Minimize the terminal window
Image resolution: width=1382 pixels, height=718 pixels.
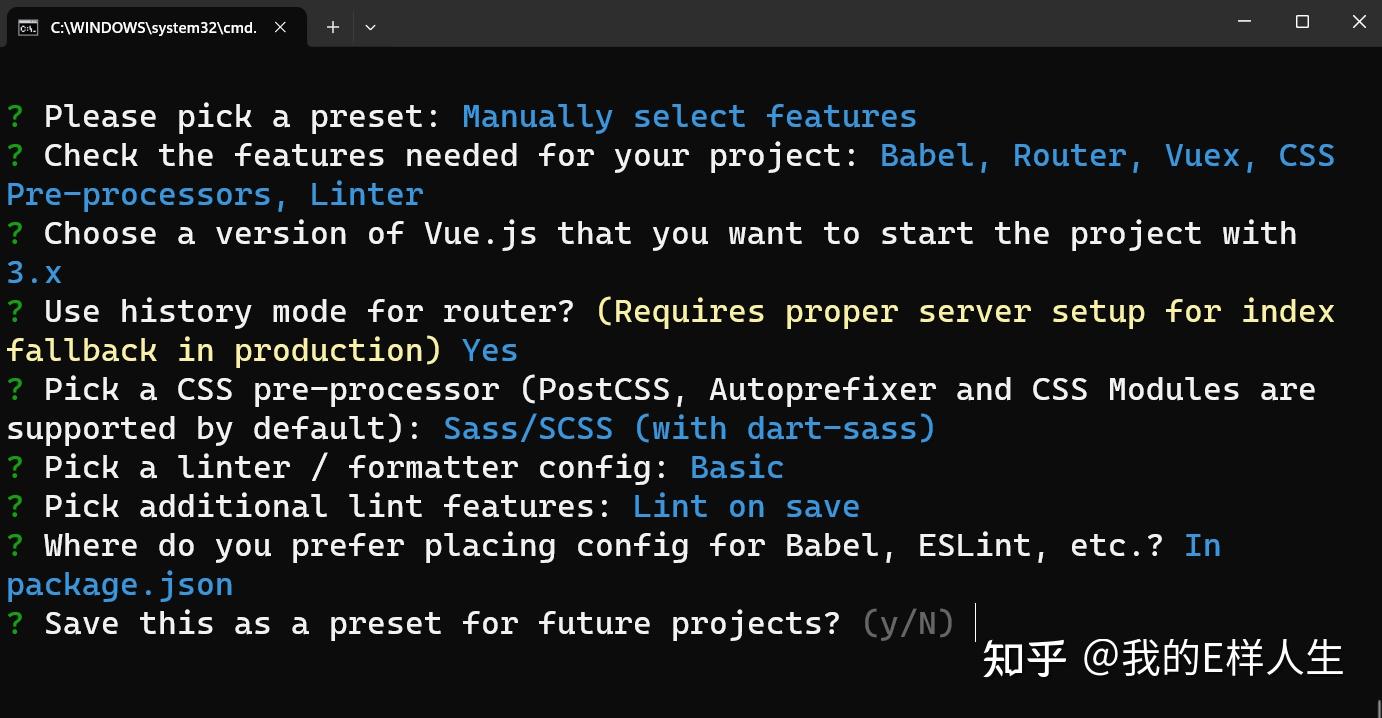[x=1245, y=21]
